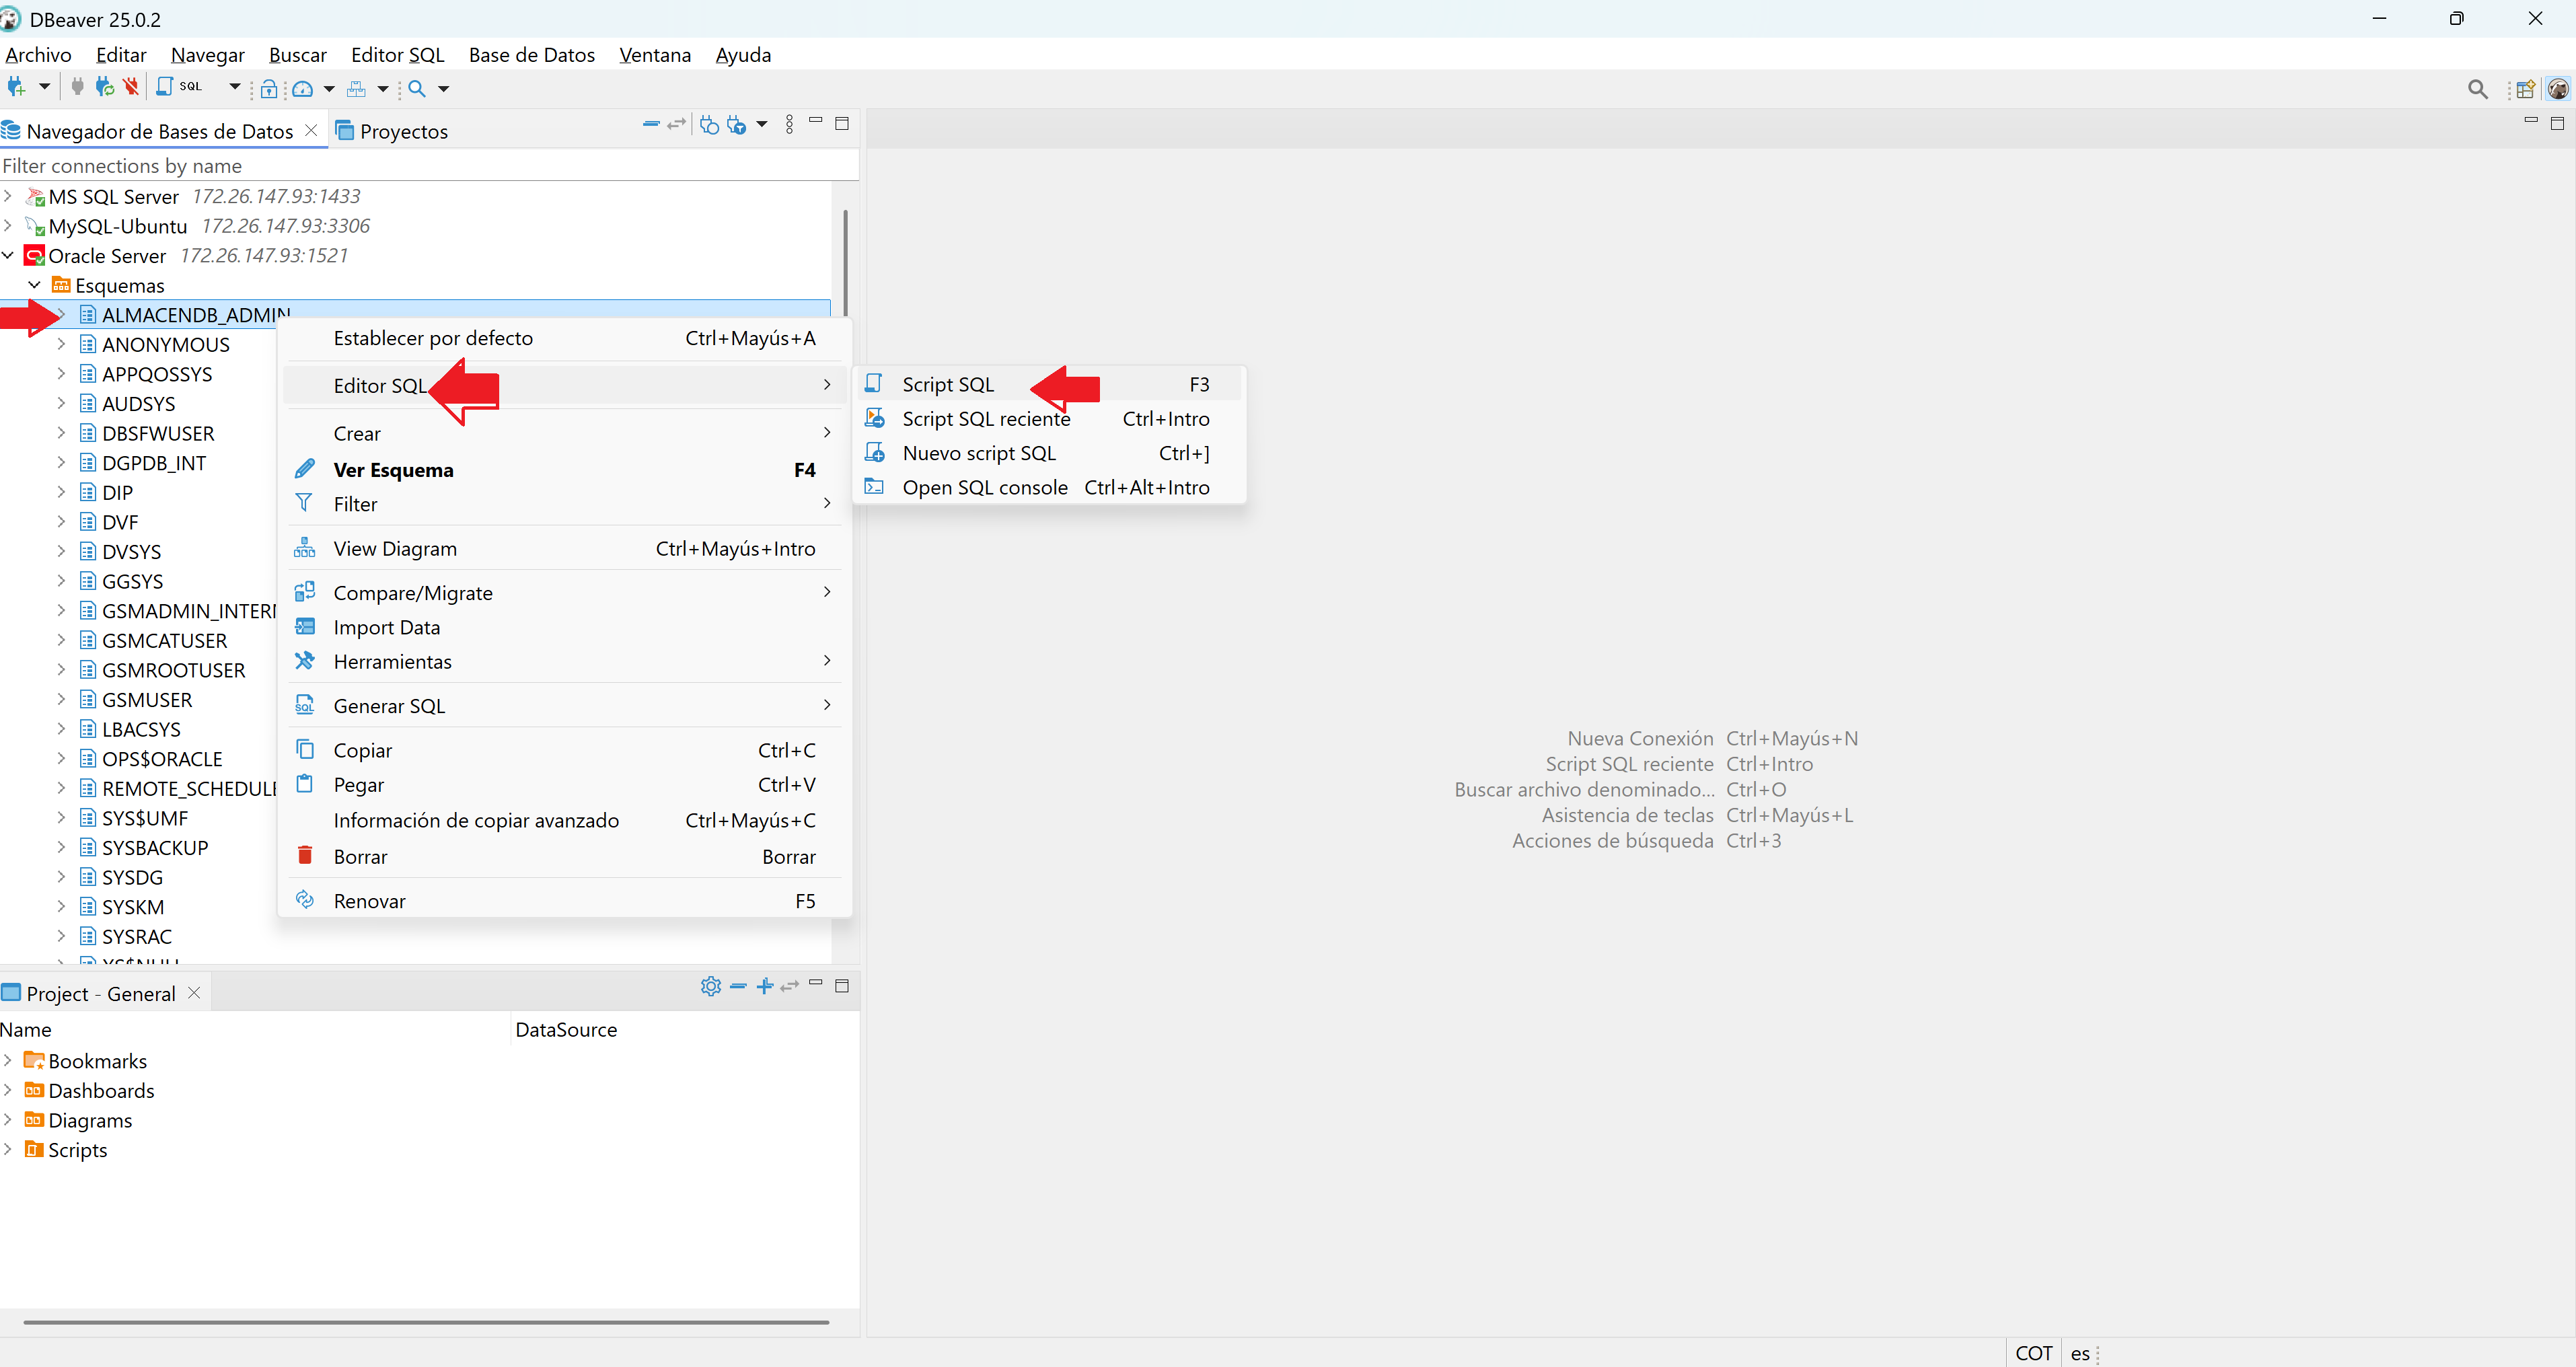
Task: Open the Ventana menu
Action: (x=655, y=55)
